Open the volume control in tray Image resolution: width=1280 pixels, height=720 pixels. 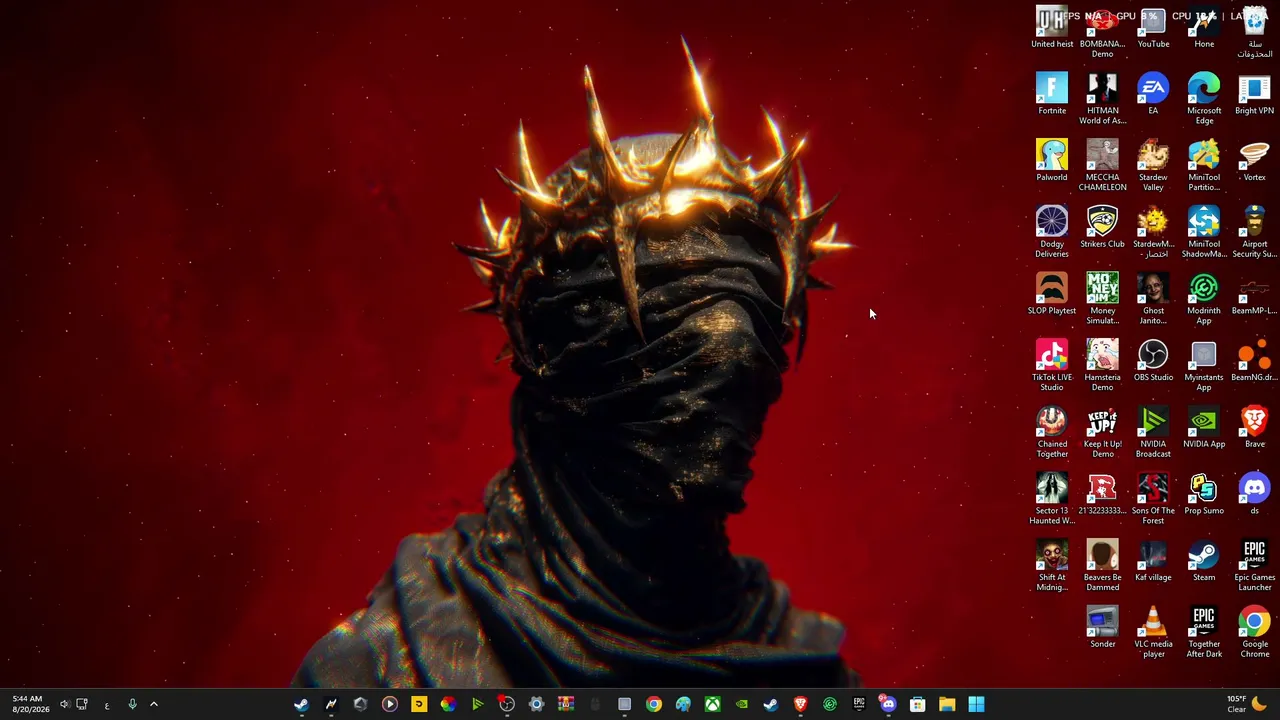coord(64,705)
